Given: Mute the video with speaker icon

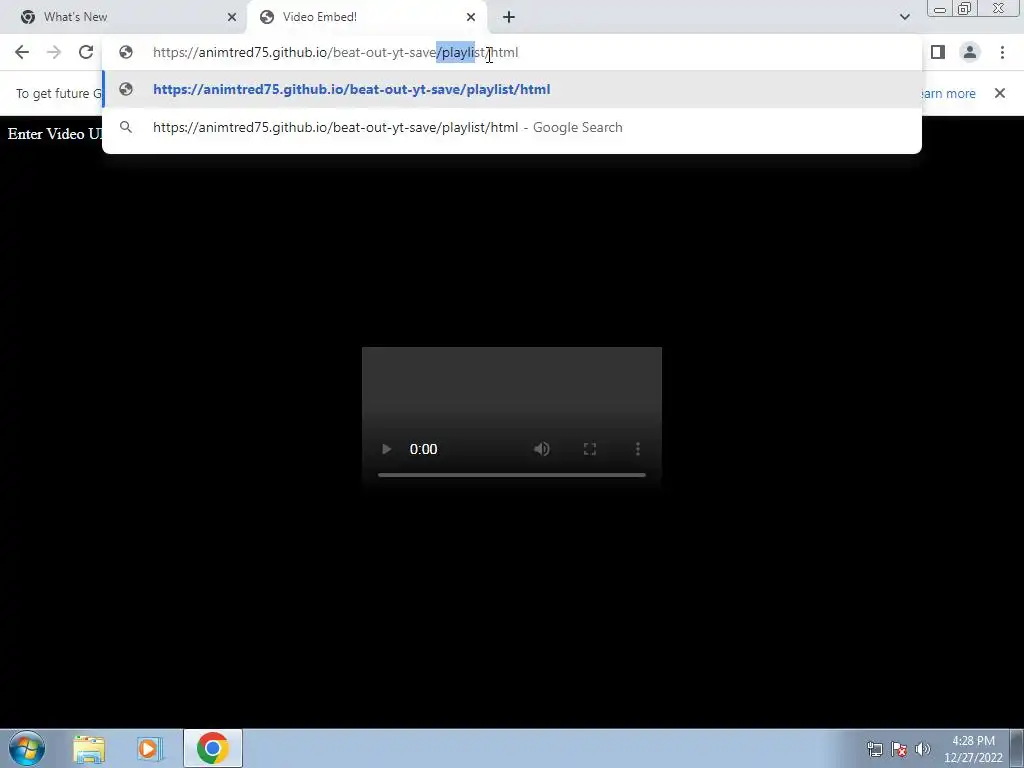Looking at the screenshot, I should point(541,449).
